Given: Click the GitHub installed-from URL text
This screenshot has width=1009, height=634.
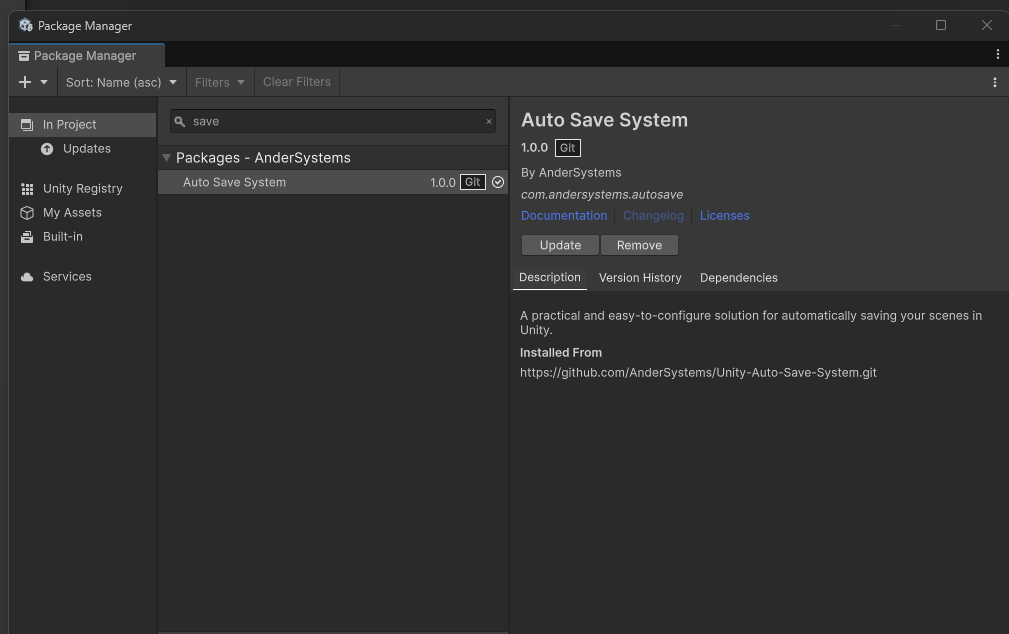Looking at the screenshot, I should [698, 373].
